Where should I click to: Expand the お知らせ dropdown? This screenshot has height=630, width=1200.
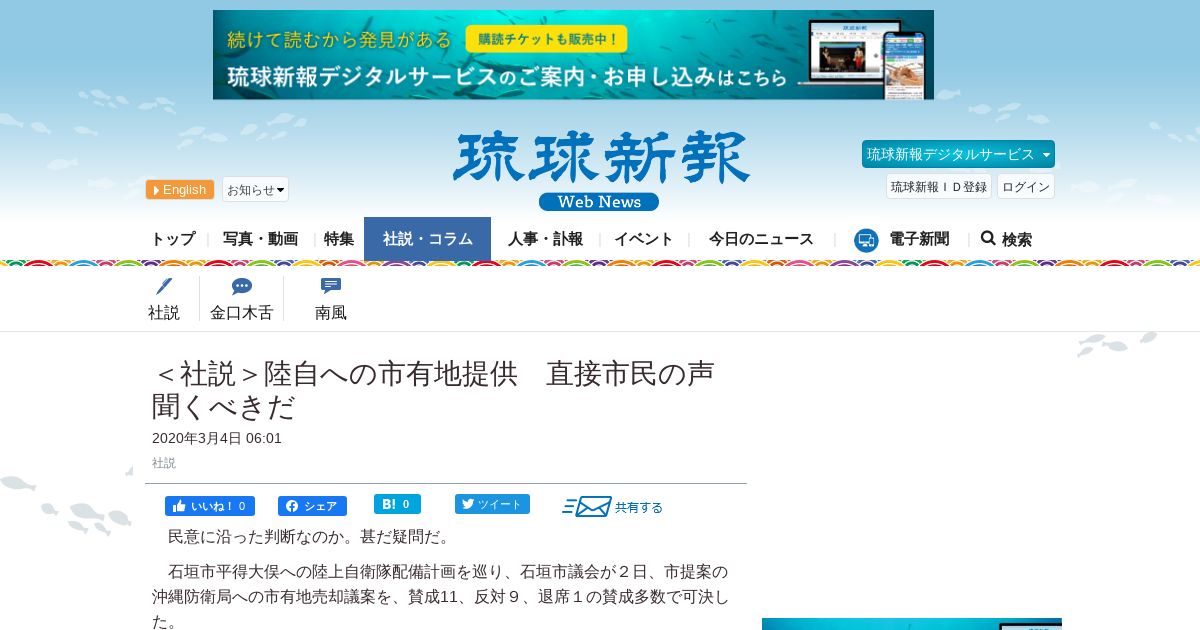[255, 190]
